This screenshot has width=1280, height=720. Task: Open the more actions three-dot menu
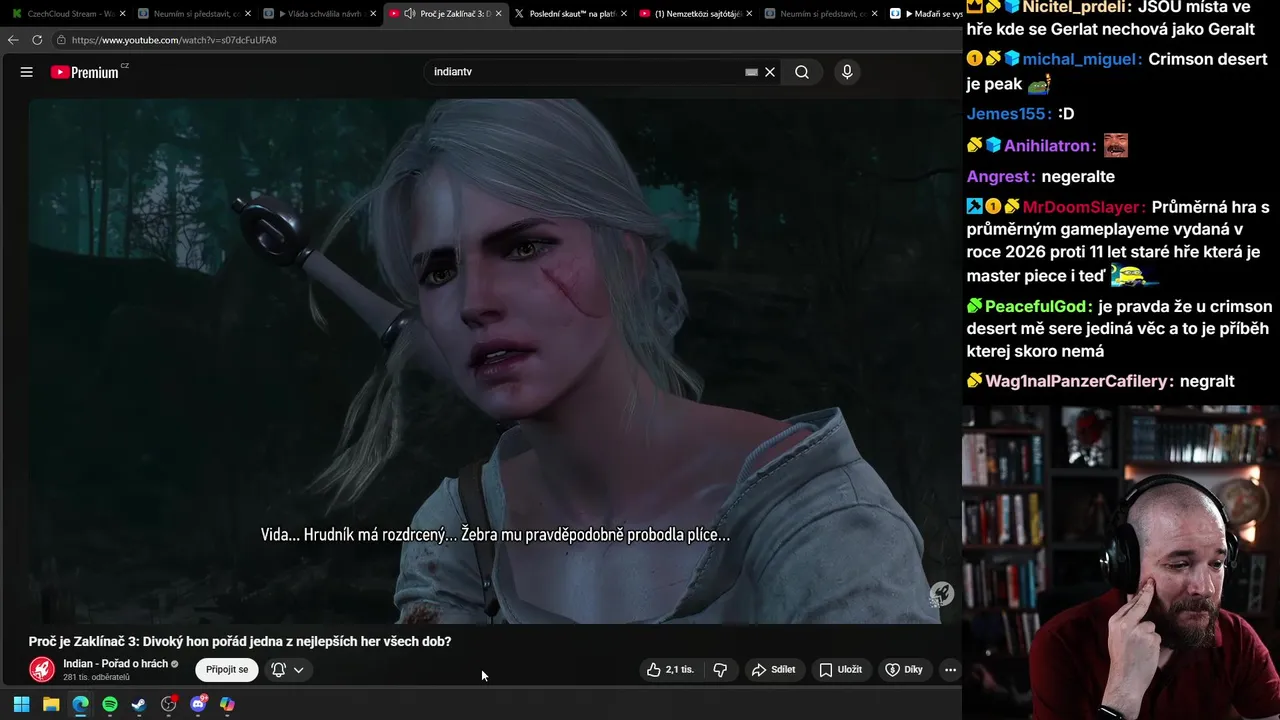(950, 670)
